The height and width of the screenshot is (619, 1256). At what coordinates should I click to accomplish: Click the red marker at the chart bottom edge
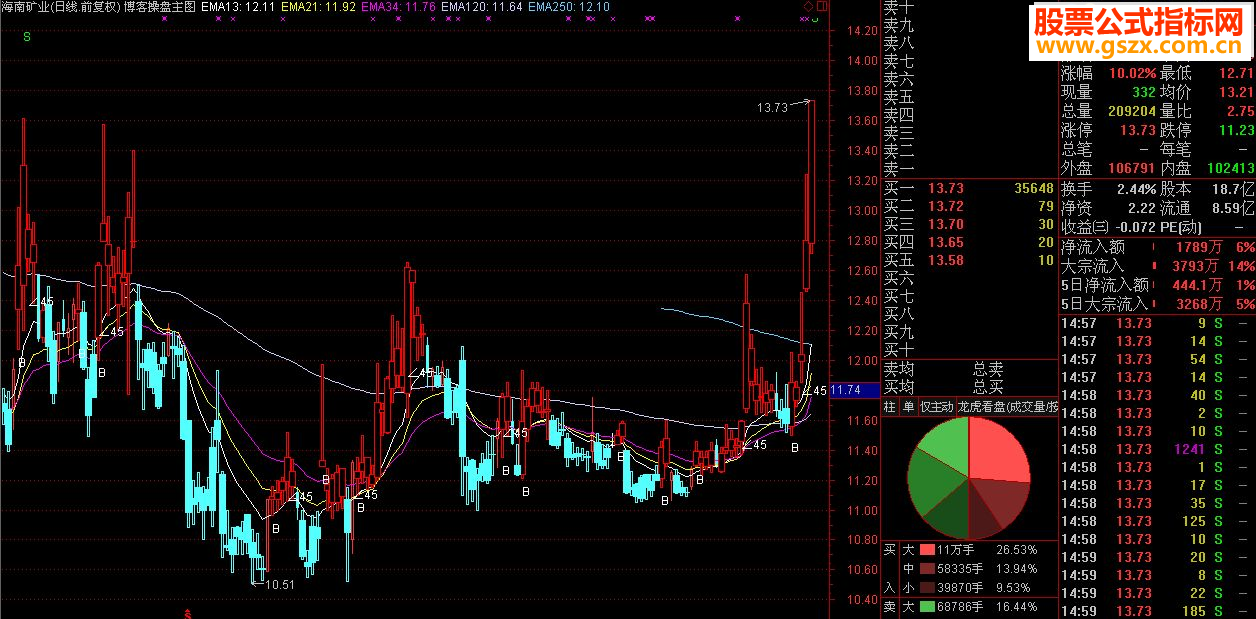tap(186, 612)
